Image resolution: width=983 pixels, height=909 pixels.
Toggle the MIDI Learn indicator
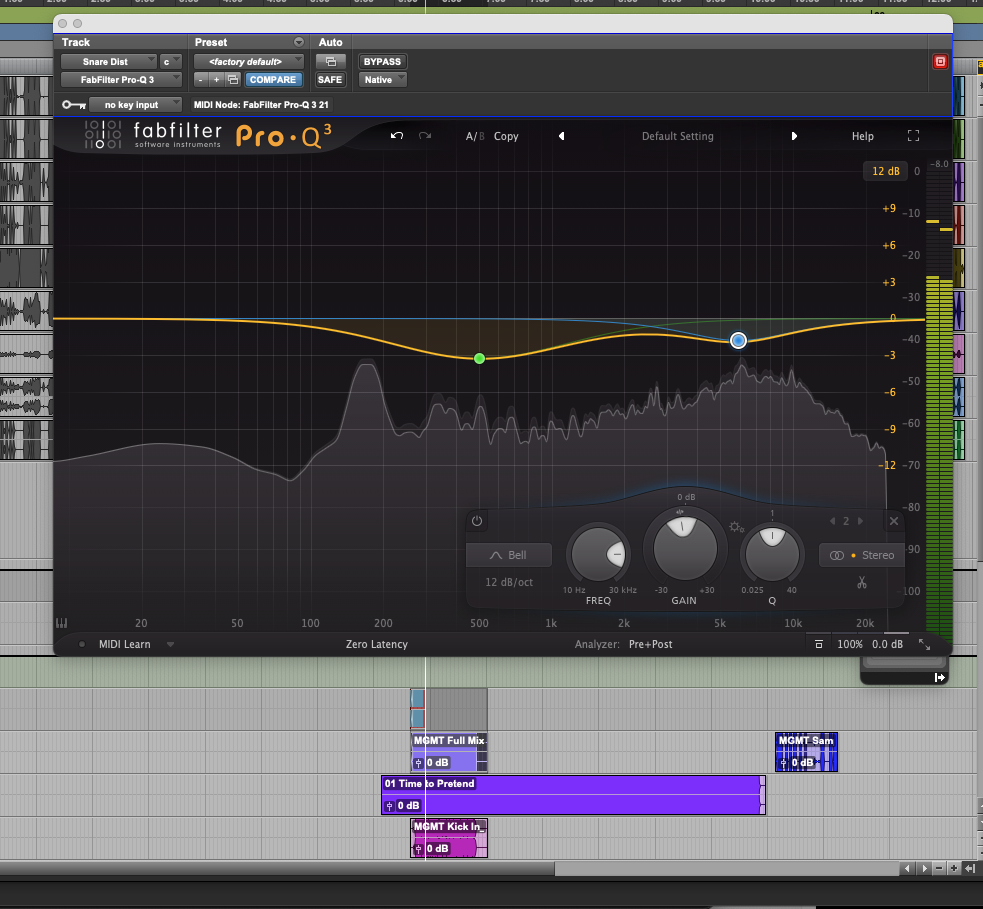(81, 644)
